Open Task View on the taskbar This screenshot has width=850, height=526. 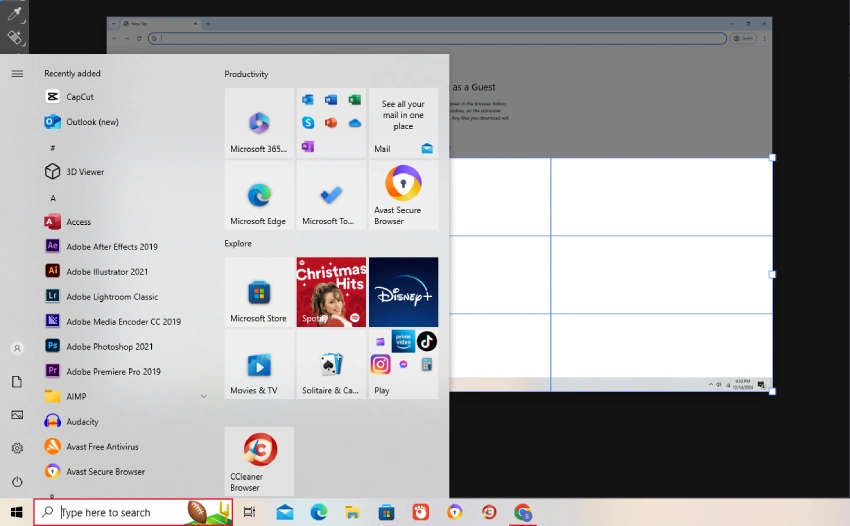pos(249,512)
